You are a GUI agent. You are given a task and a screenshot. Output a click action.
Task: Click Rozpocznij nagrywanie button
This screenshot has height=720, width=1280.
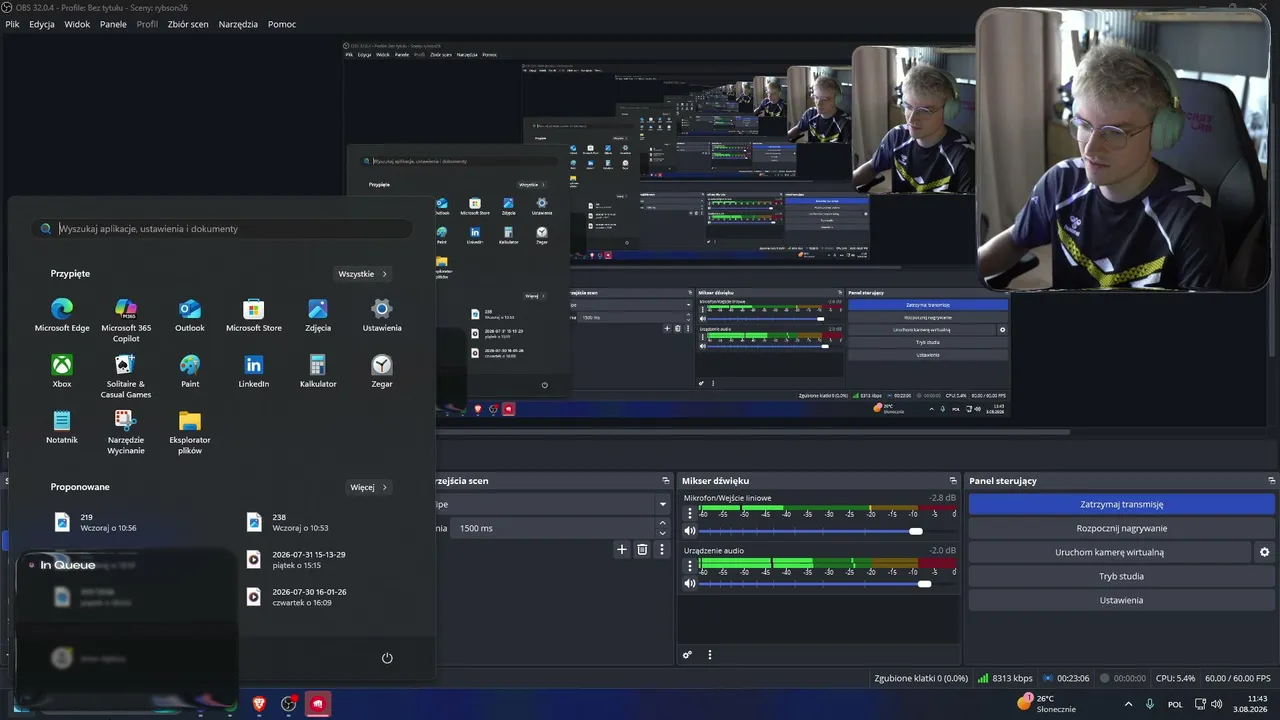click(x=1122, y=528)
